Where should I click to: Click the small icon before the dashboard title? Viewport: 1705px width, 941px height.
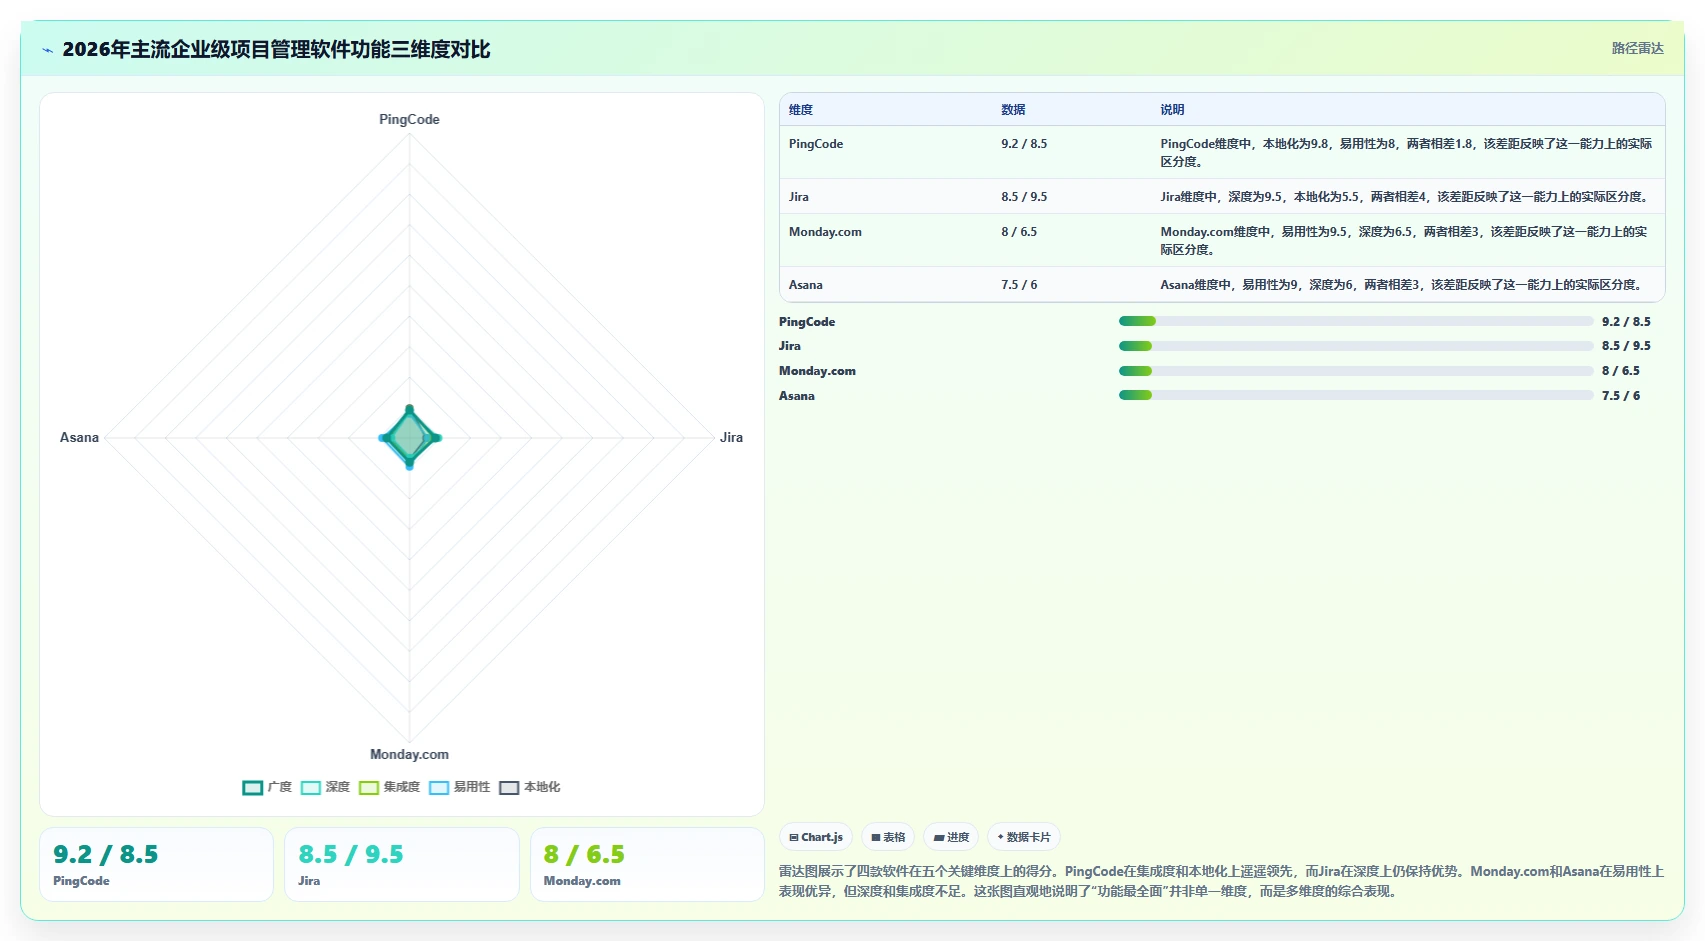point(47,50)
